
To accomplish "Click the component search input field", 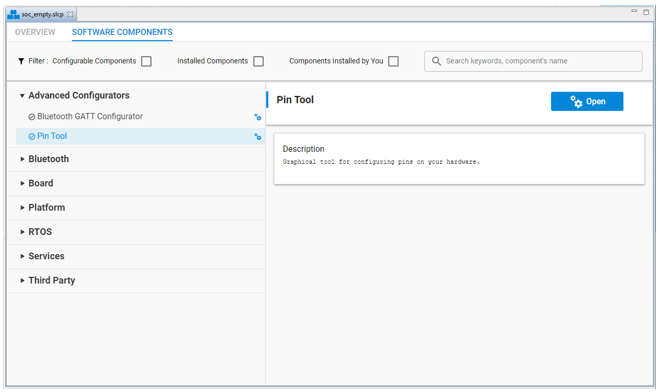I will coord(533,61).
